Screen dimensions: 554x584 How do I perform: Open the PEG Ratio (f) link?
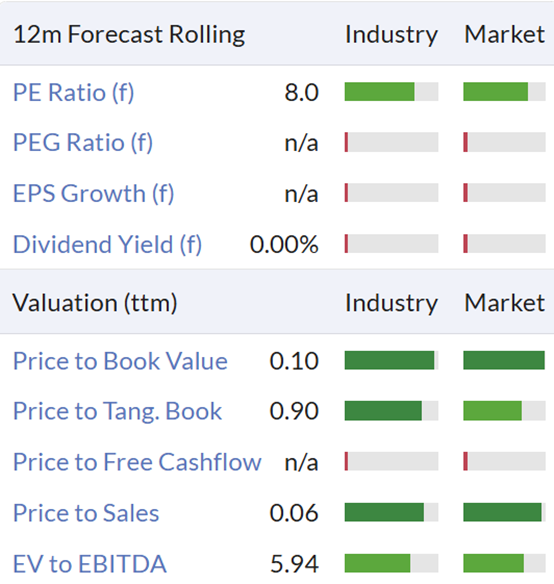[83, 142]
